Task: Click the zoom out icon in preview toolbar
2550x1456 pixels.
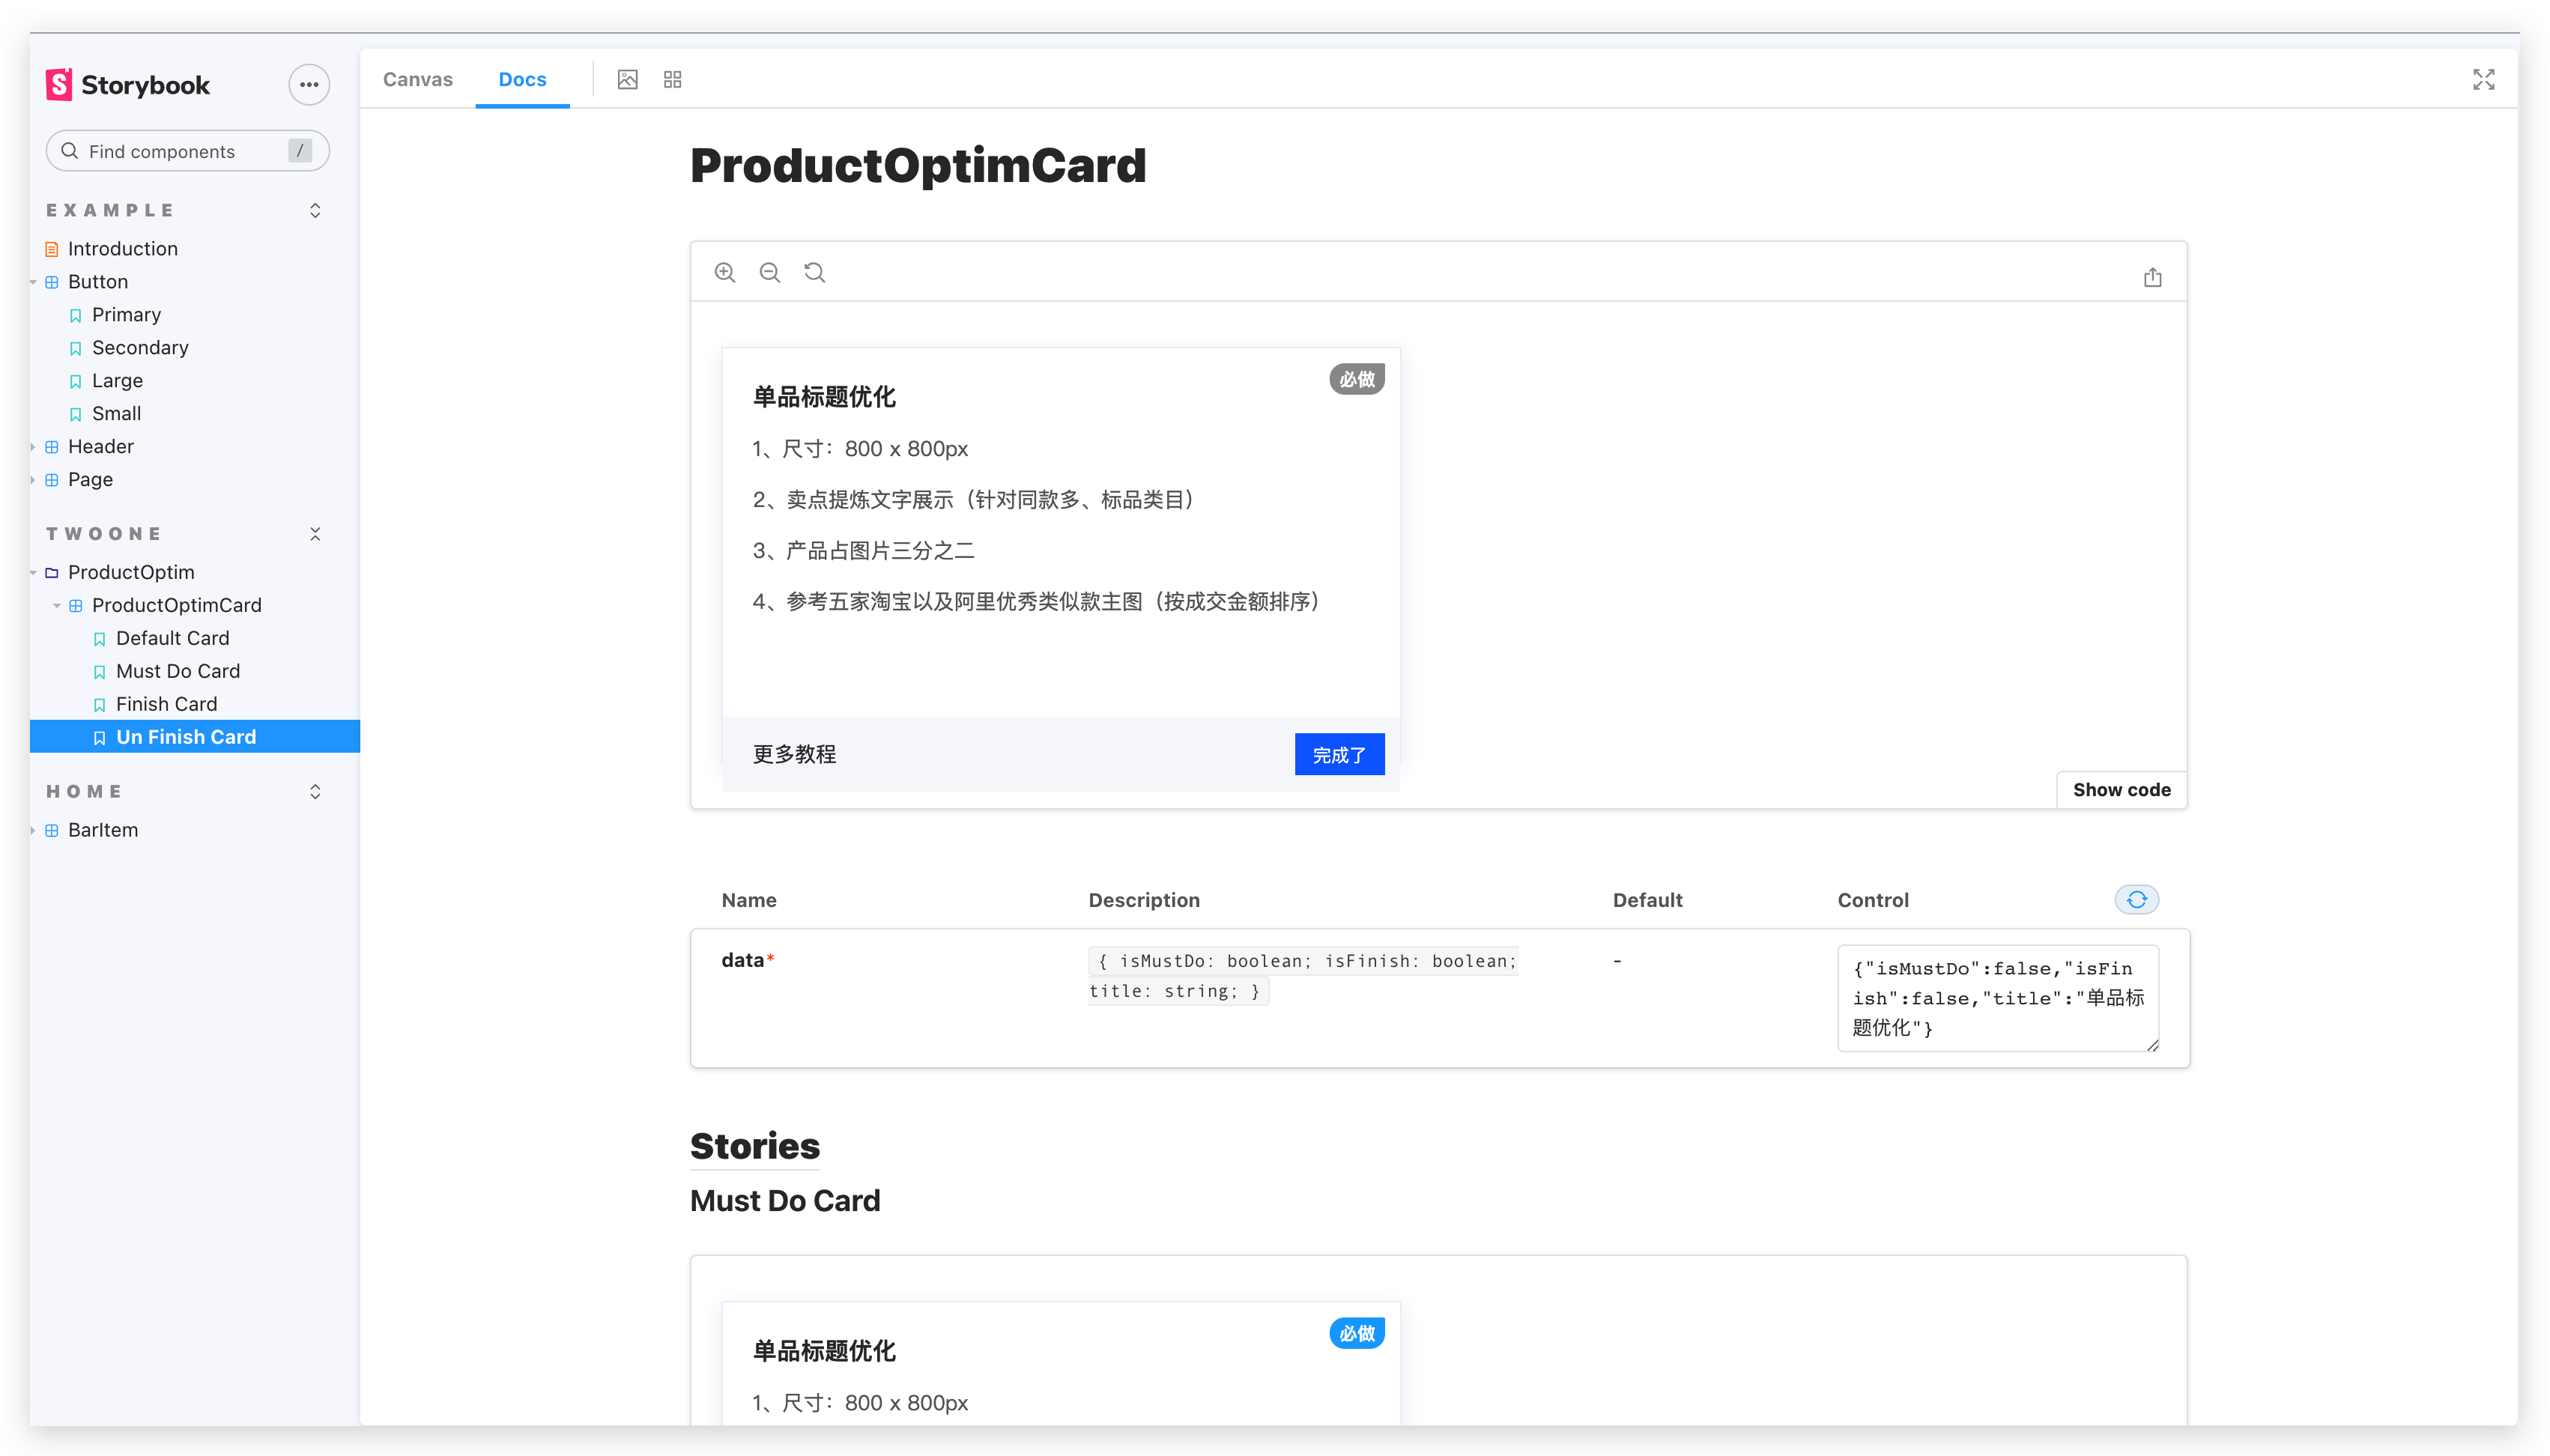Action: pos(769,273)
